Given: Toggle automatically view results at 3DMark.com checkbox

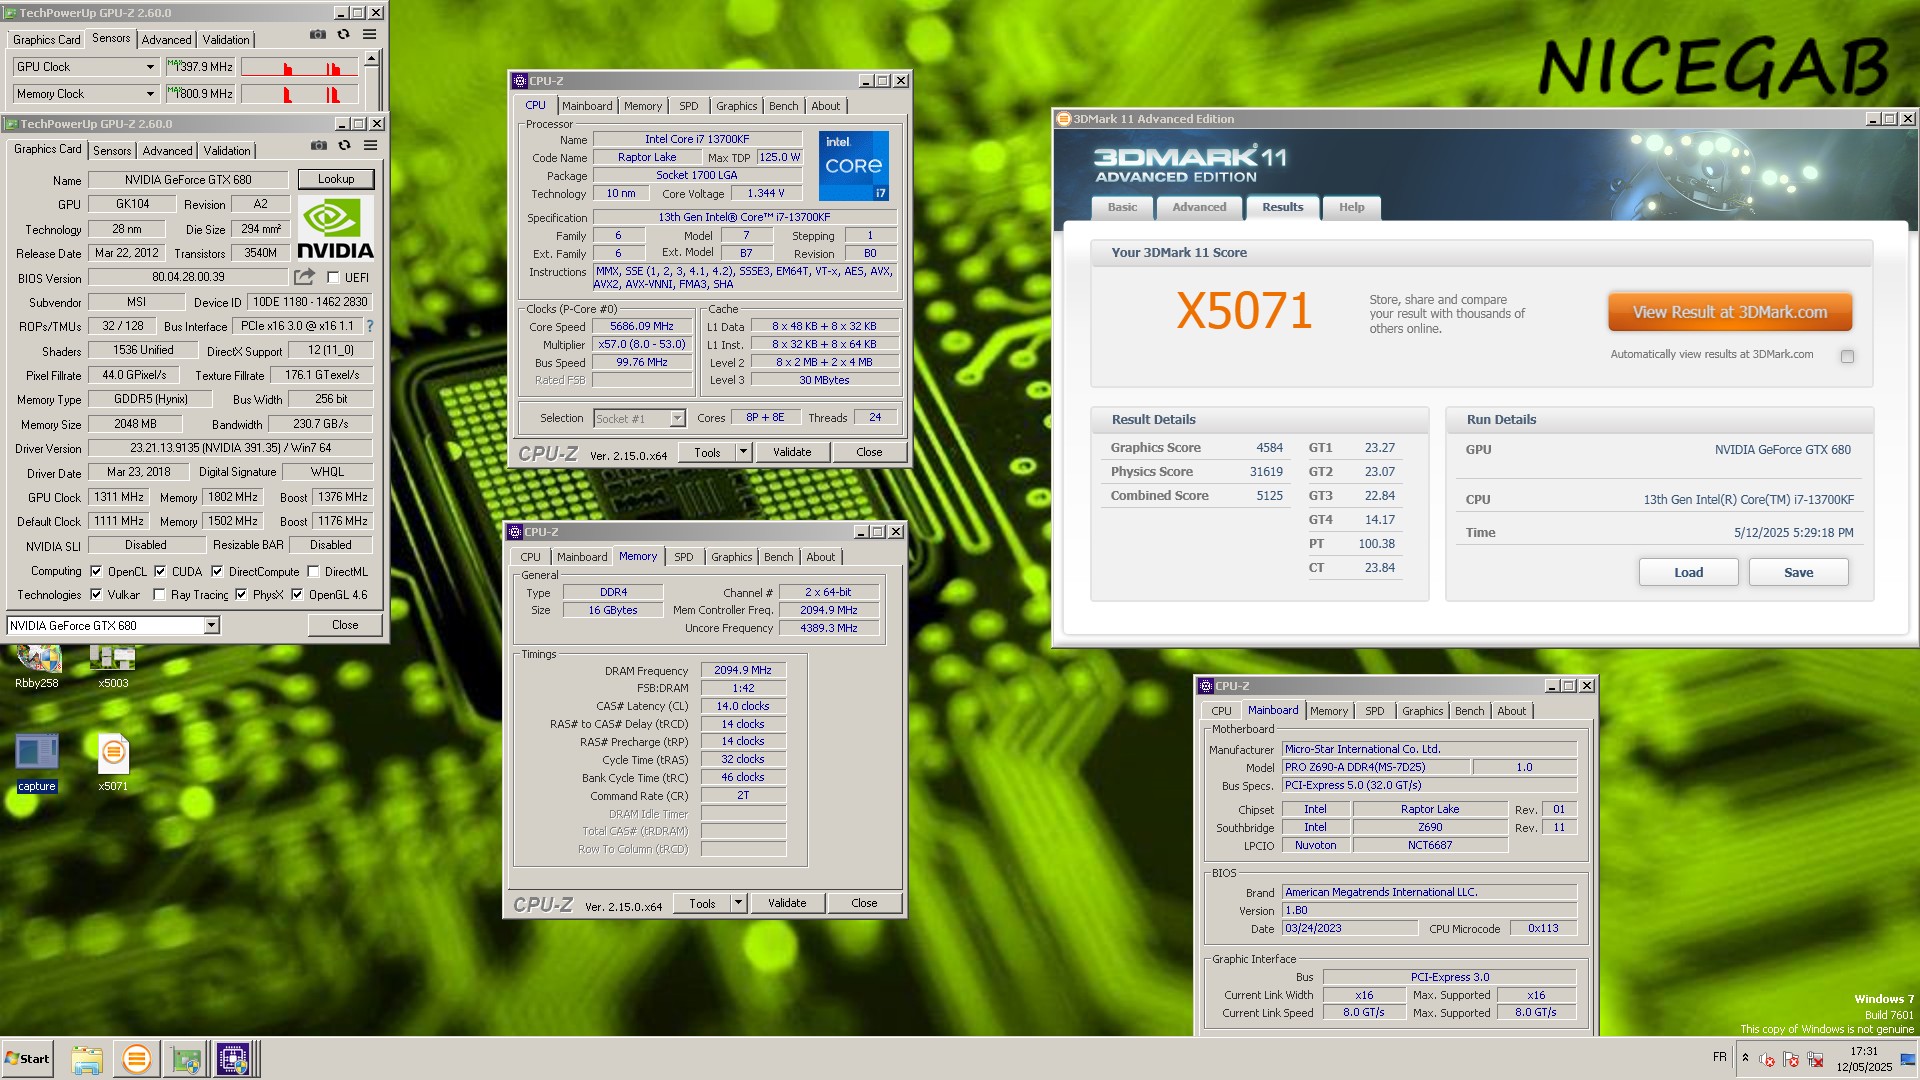Looking at the screenshot, I should click(x=1847, y=356).
